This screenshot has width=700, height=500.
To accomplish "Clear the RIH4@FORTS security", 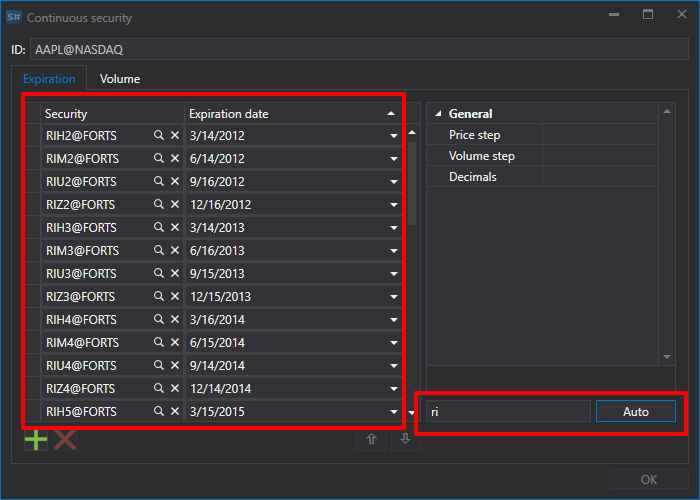I will coord(175,319).
